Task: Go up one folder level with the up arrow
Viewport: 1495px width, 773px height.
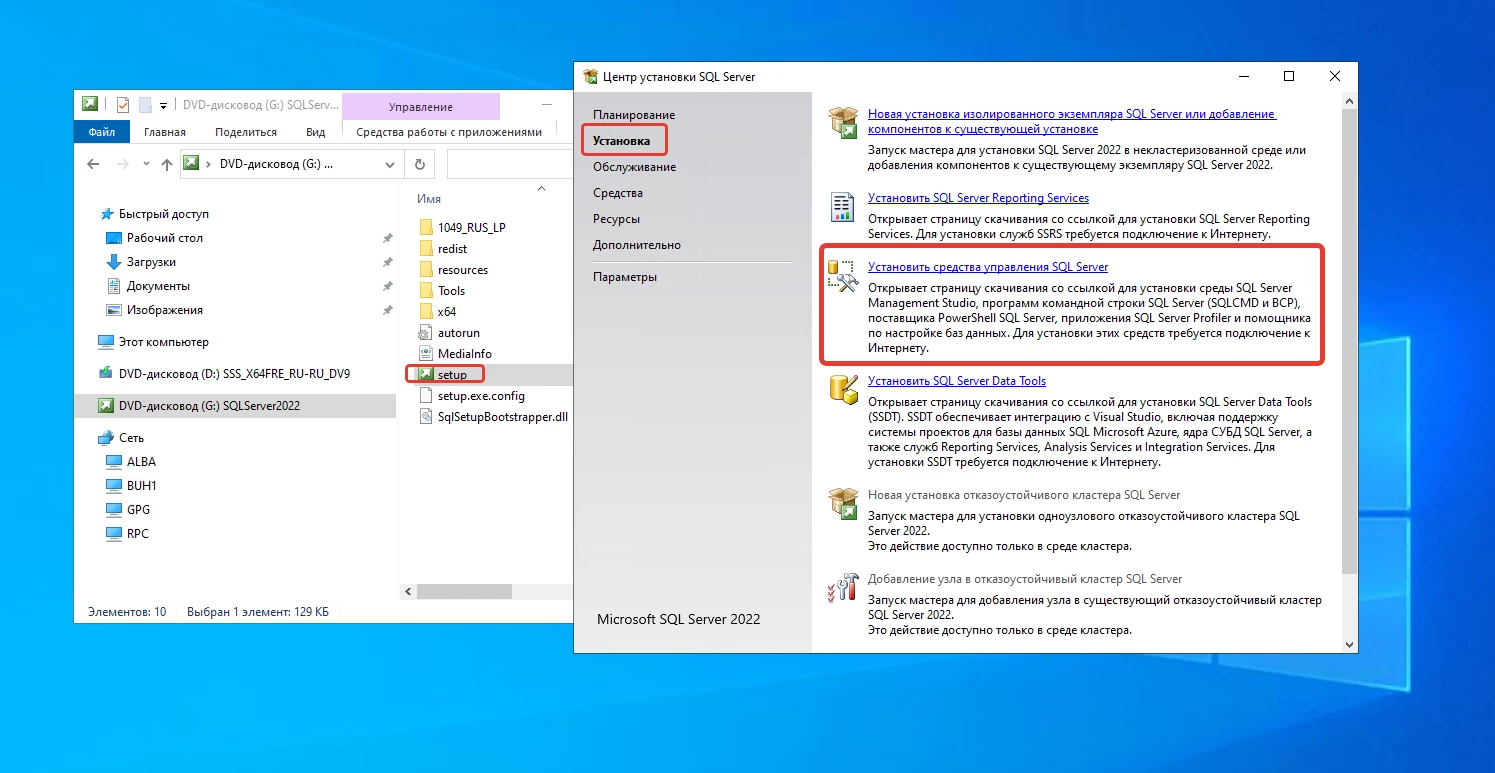Action: 167,165
